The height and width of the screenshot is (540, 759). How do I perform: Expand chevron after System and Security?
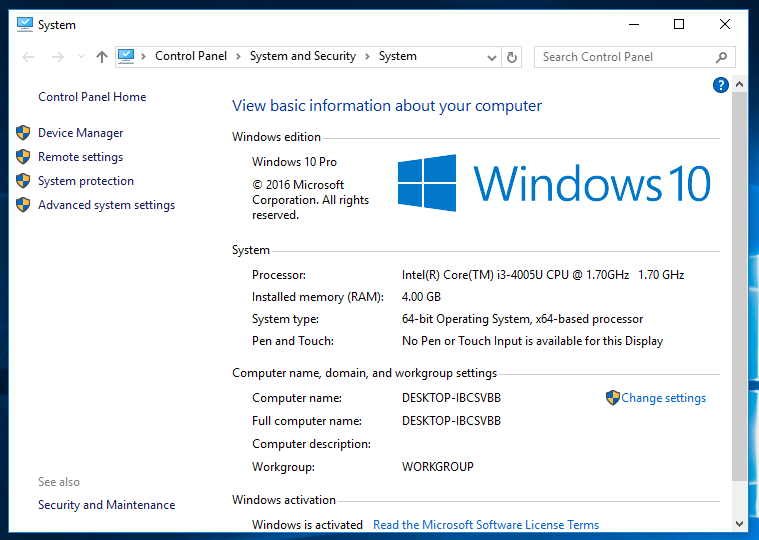coord(367,57)
